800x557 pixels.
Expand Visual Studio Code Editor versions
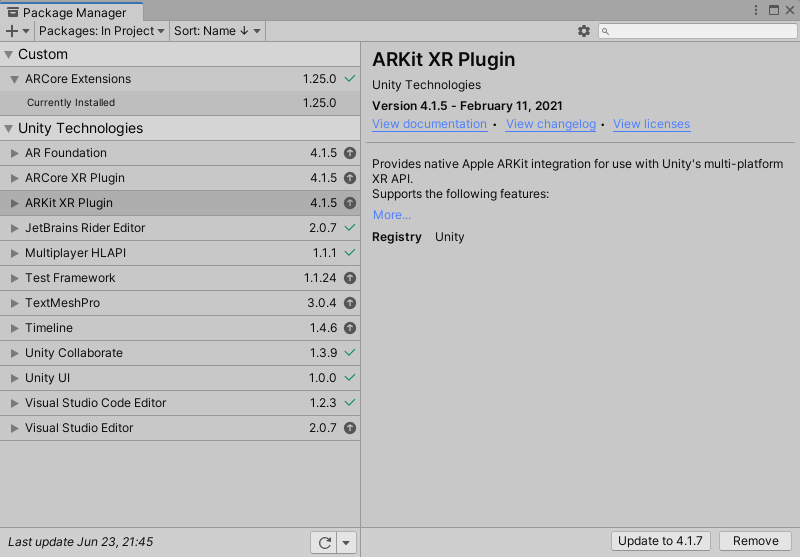(x=14, y=403)
